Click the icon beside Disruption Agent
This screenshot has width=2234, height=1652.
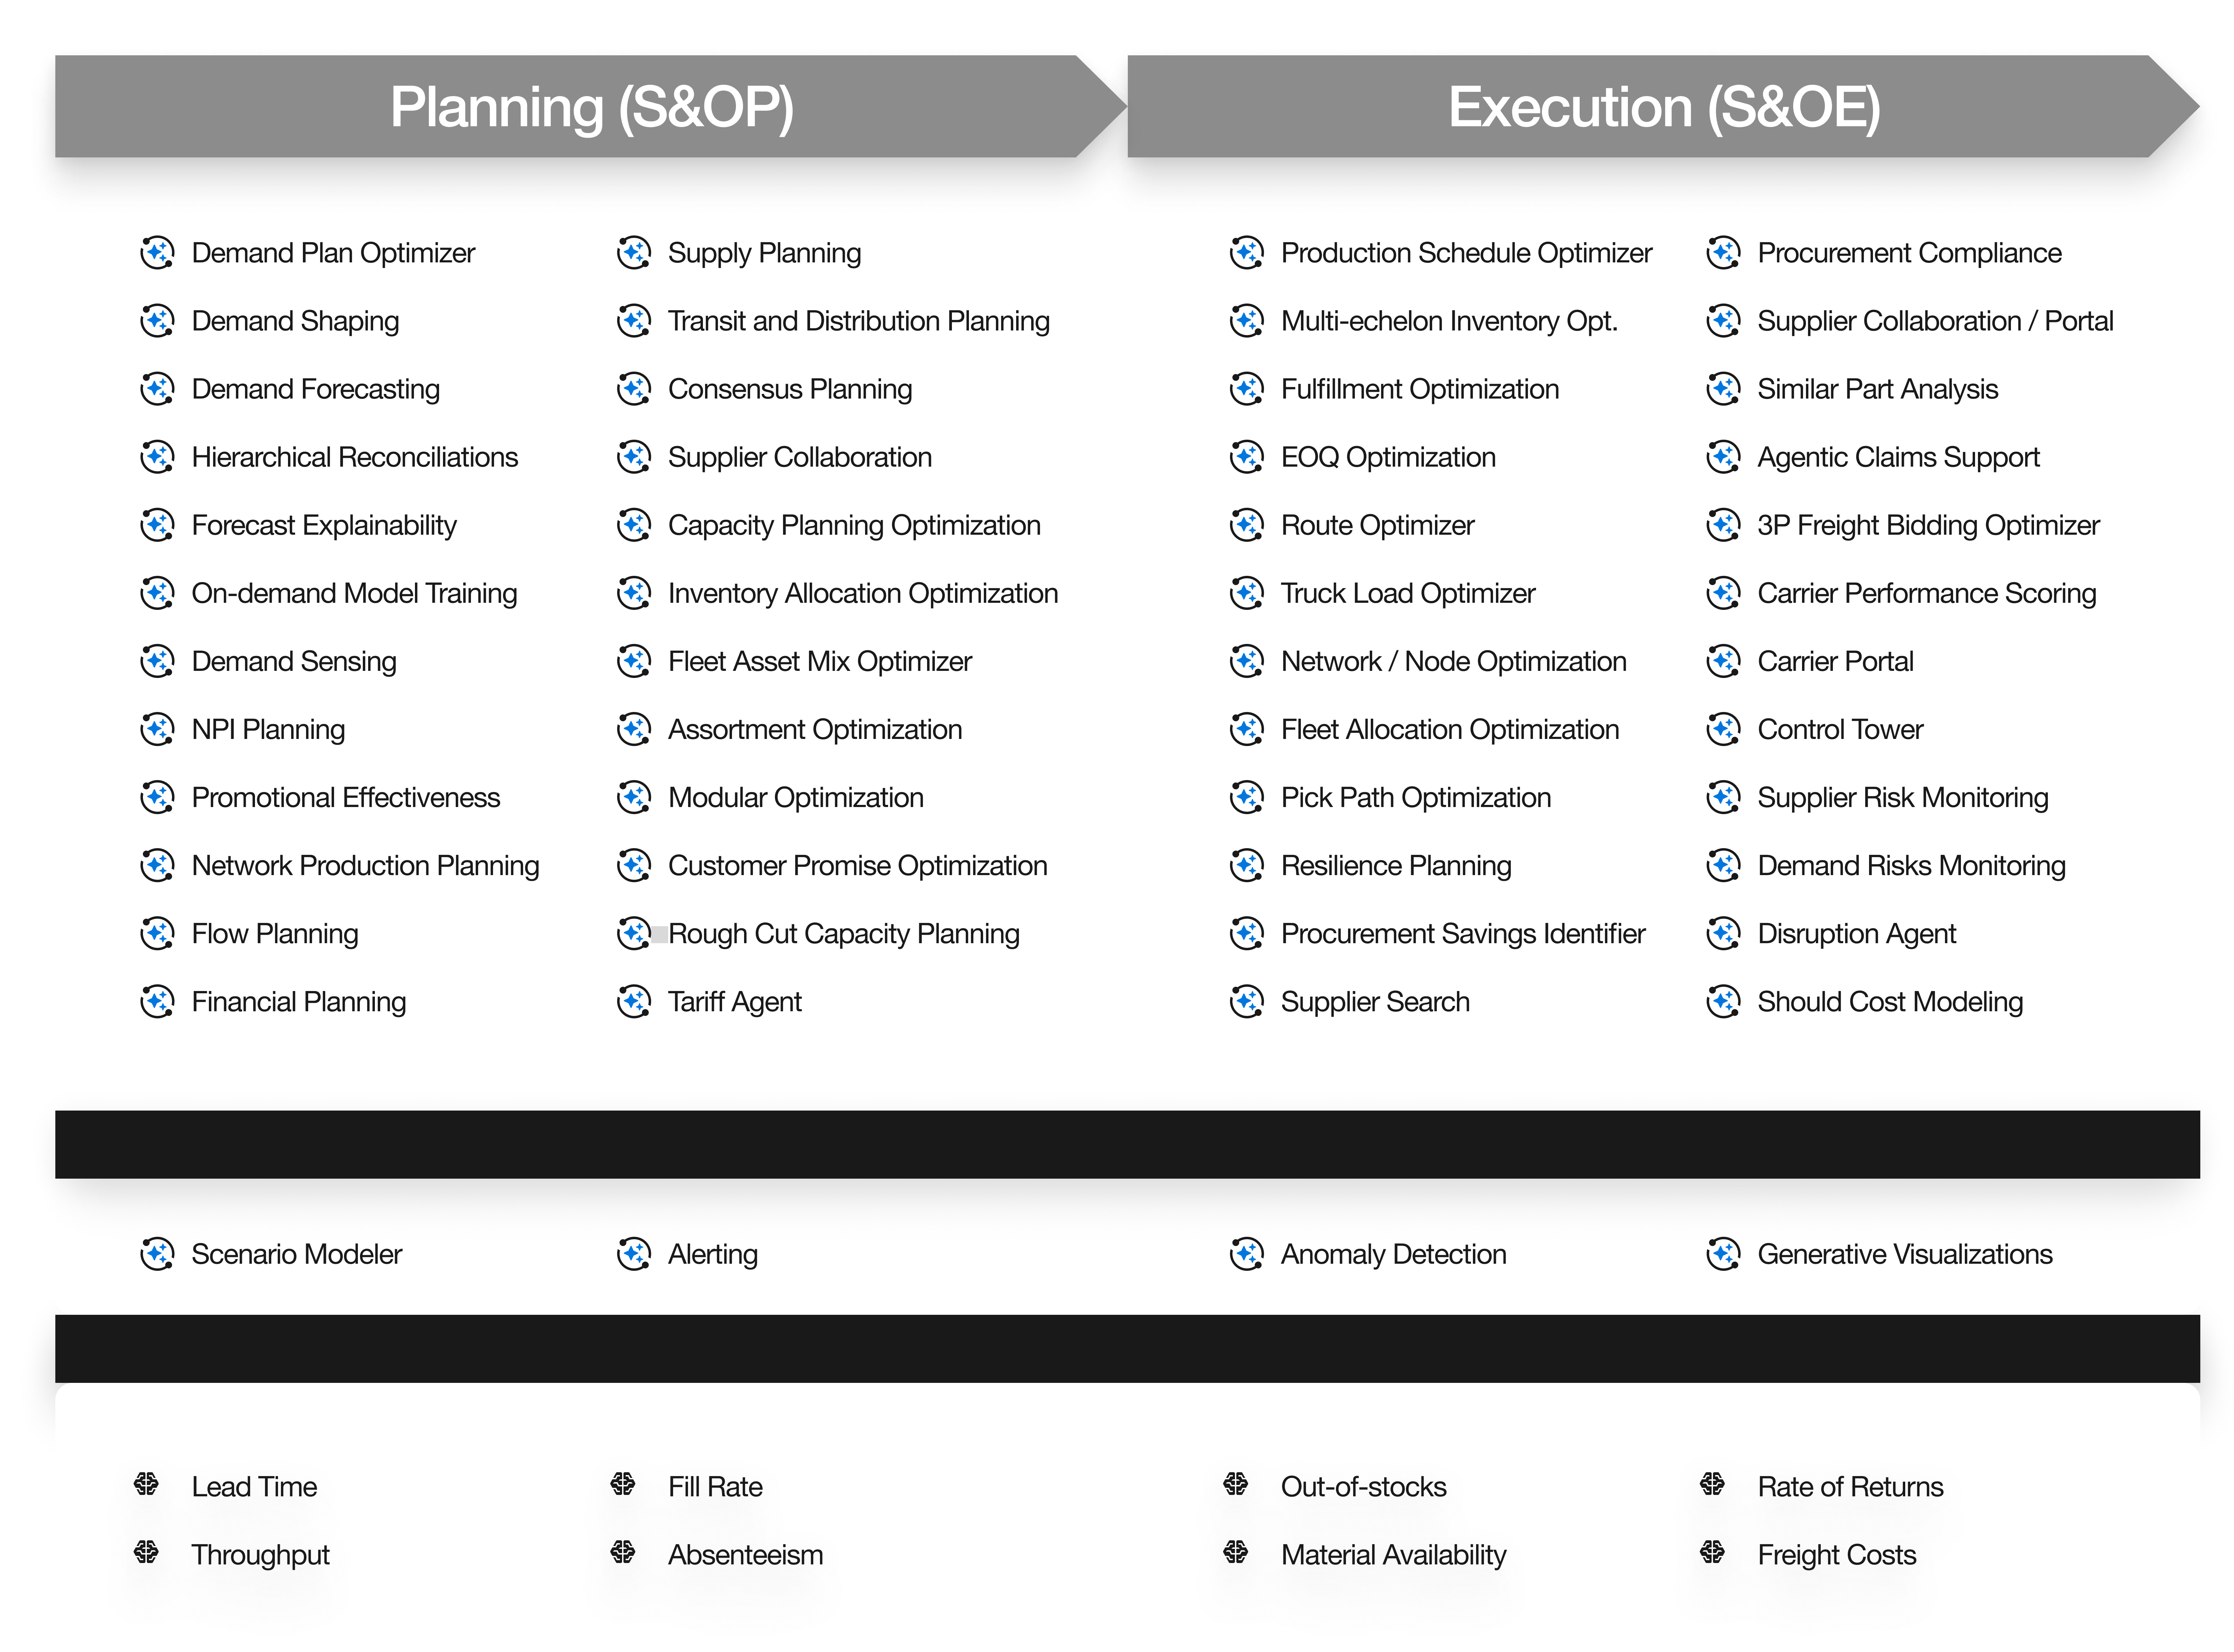point(1723,933)
